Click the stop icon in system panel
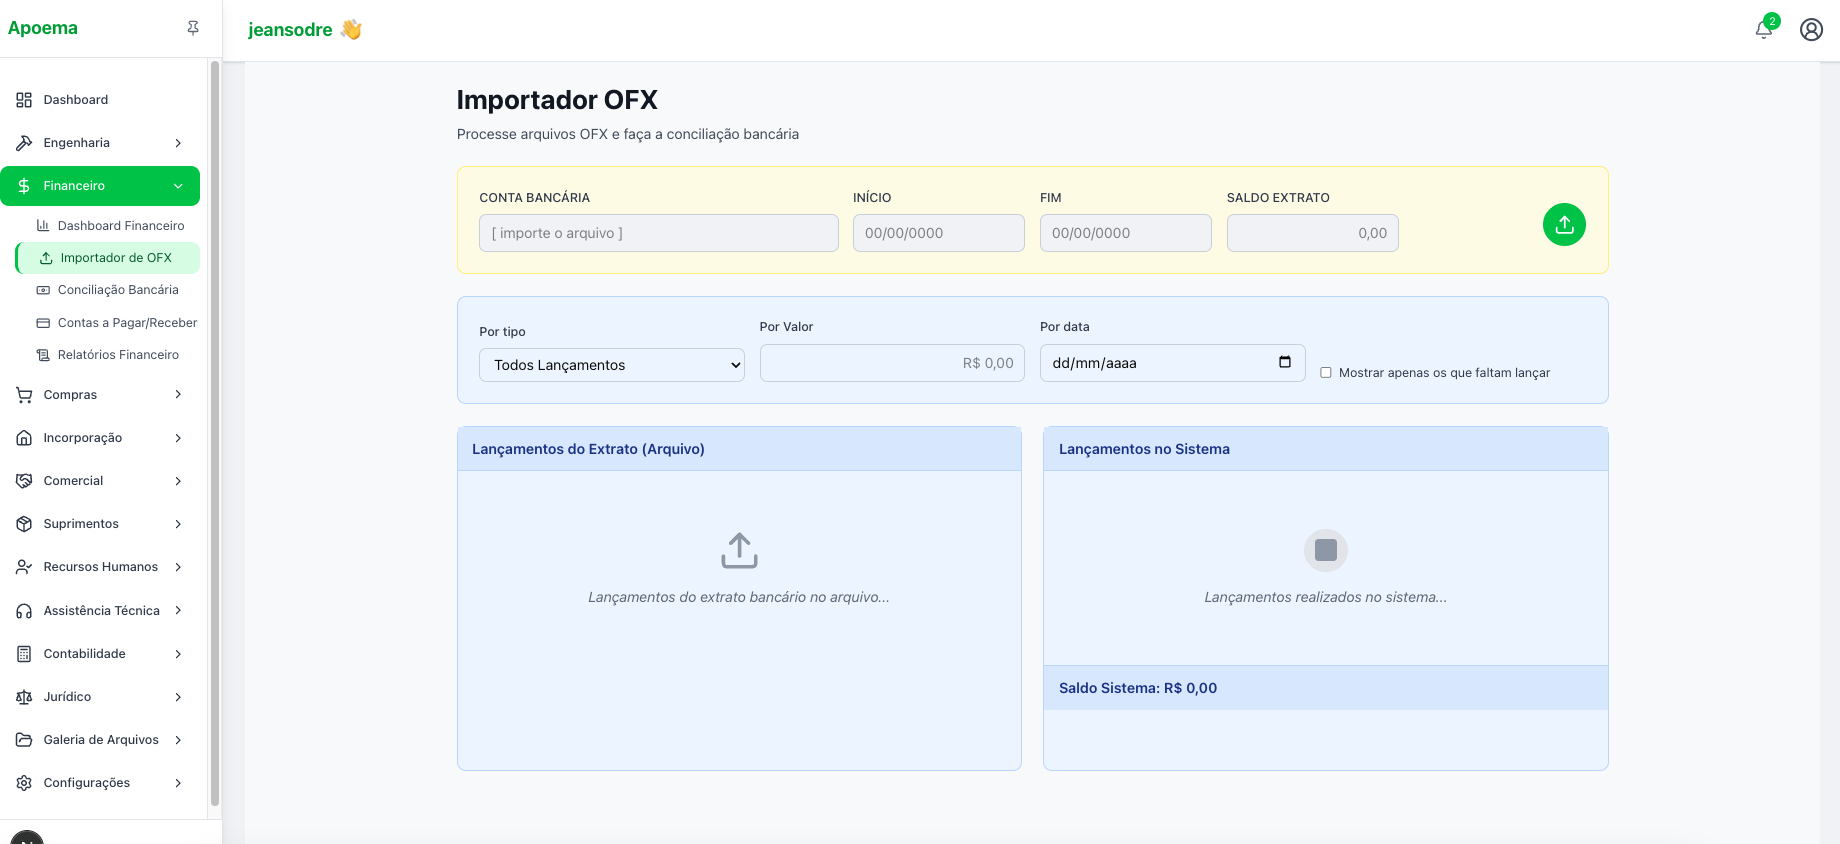1840x844 pixels. point(1325,550)
